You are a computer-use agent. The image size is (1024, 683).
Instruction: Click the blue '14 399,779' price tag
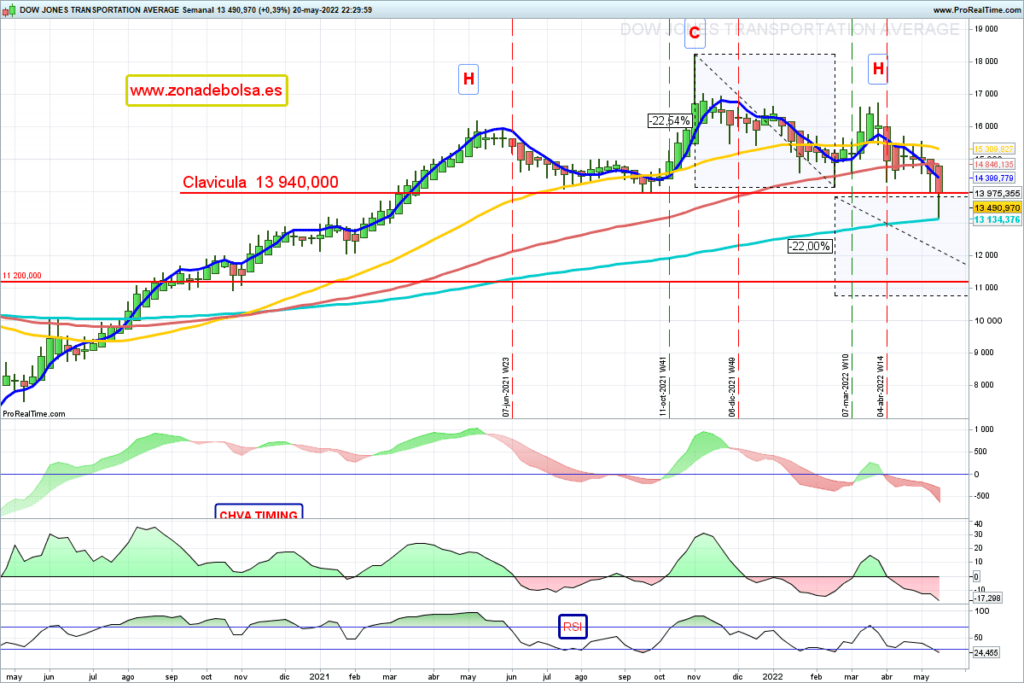pos(994,178)
